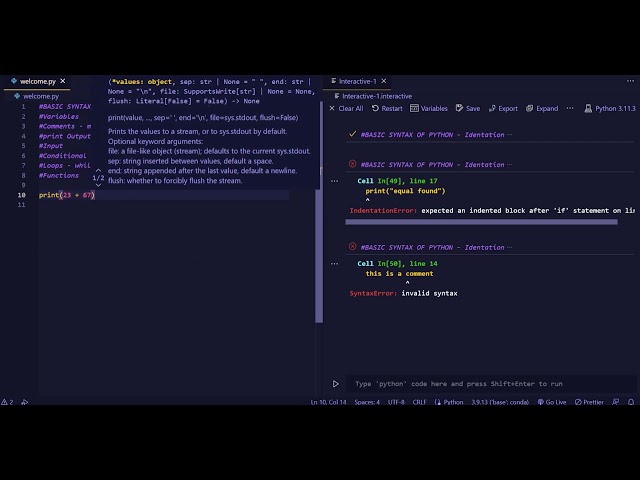640x480 pixels.
Task: Click SyntaxError: invalid syntax text
Action: pyautogui.click(x=403, y=293)
